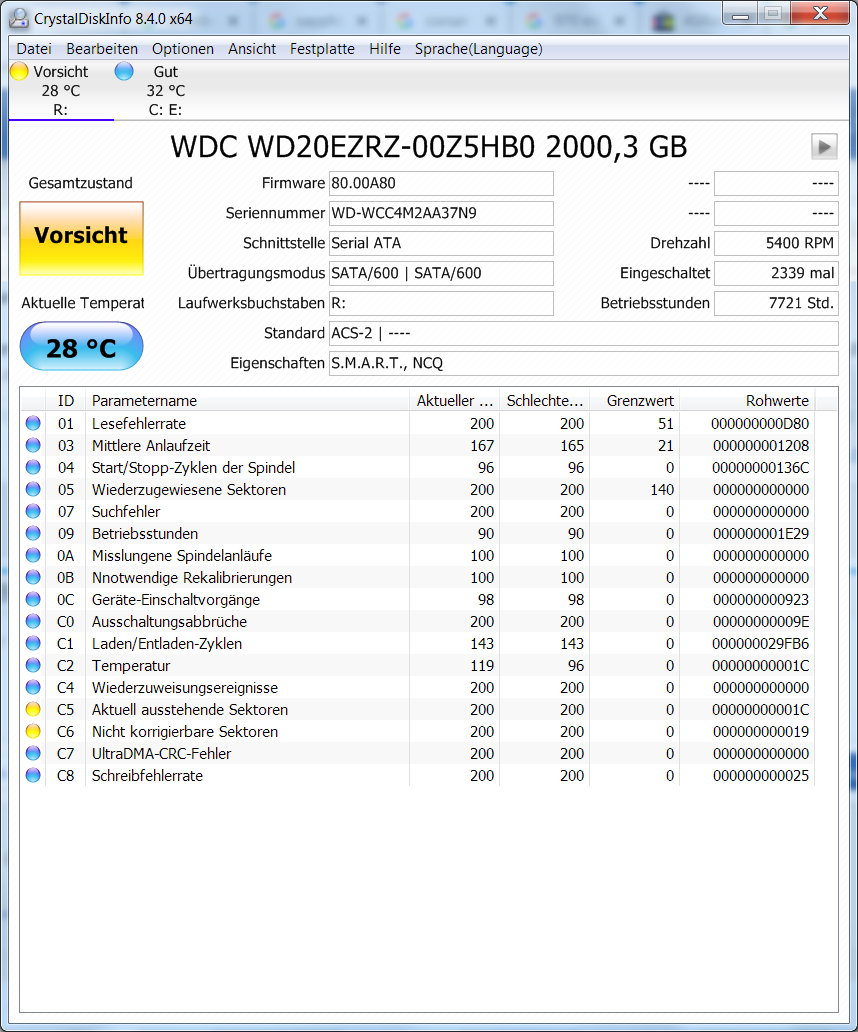The height and width of the screenshot is (1032, 858).
Task: Open the Optionen menu
Action: pyautogui.click(x=183, y=49)
